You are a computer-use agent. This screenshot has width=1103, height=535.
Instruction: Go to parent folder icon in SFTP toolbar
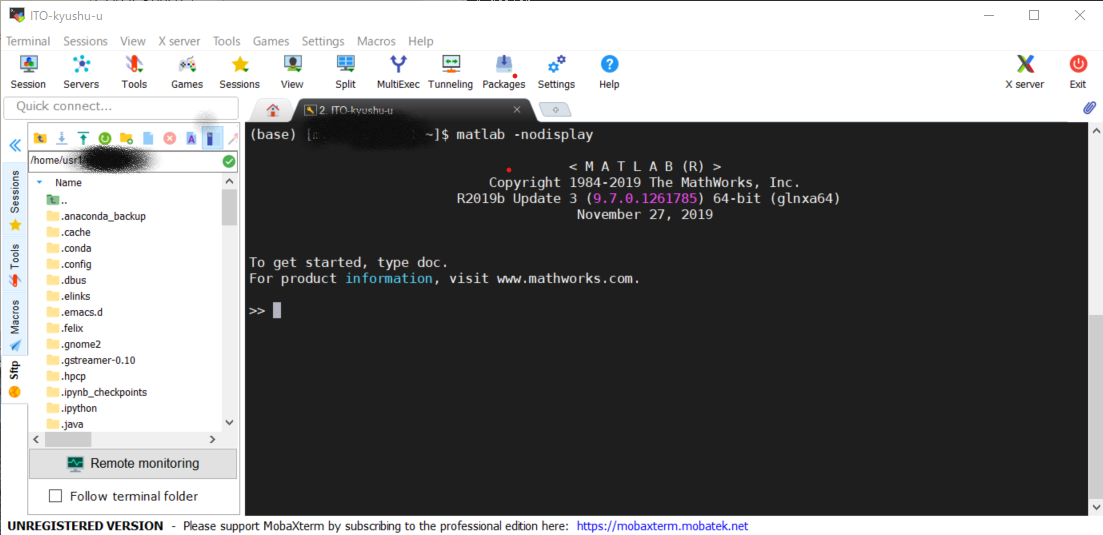[40, 138]
